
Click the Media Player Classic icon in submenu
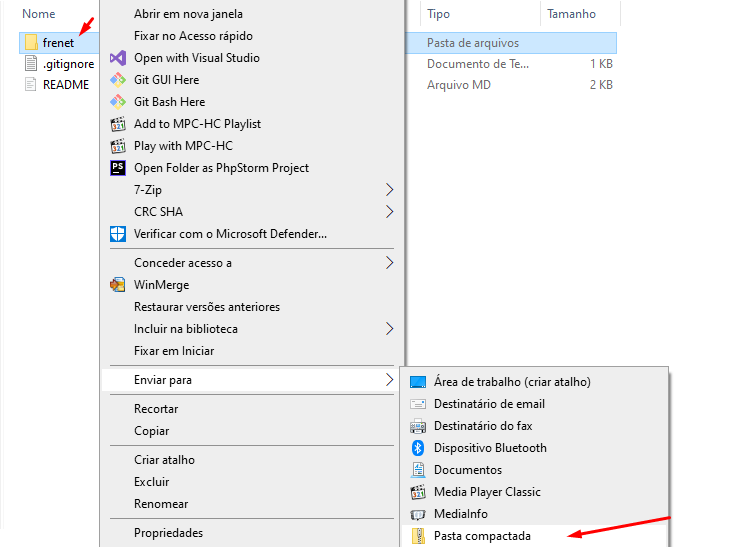point(418,492)
